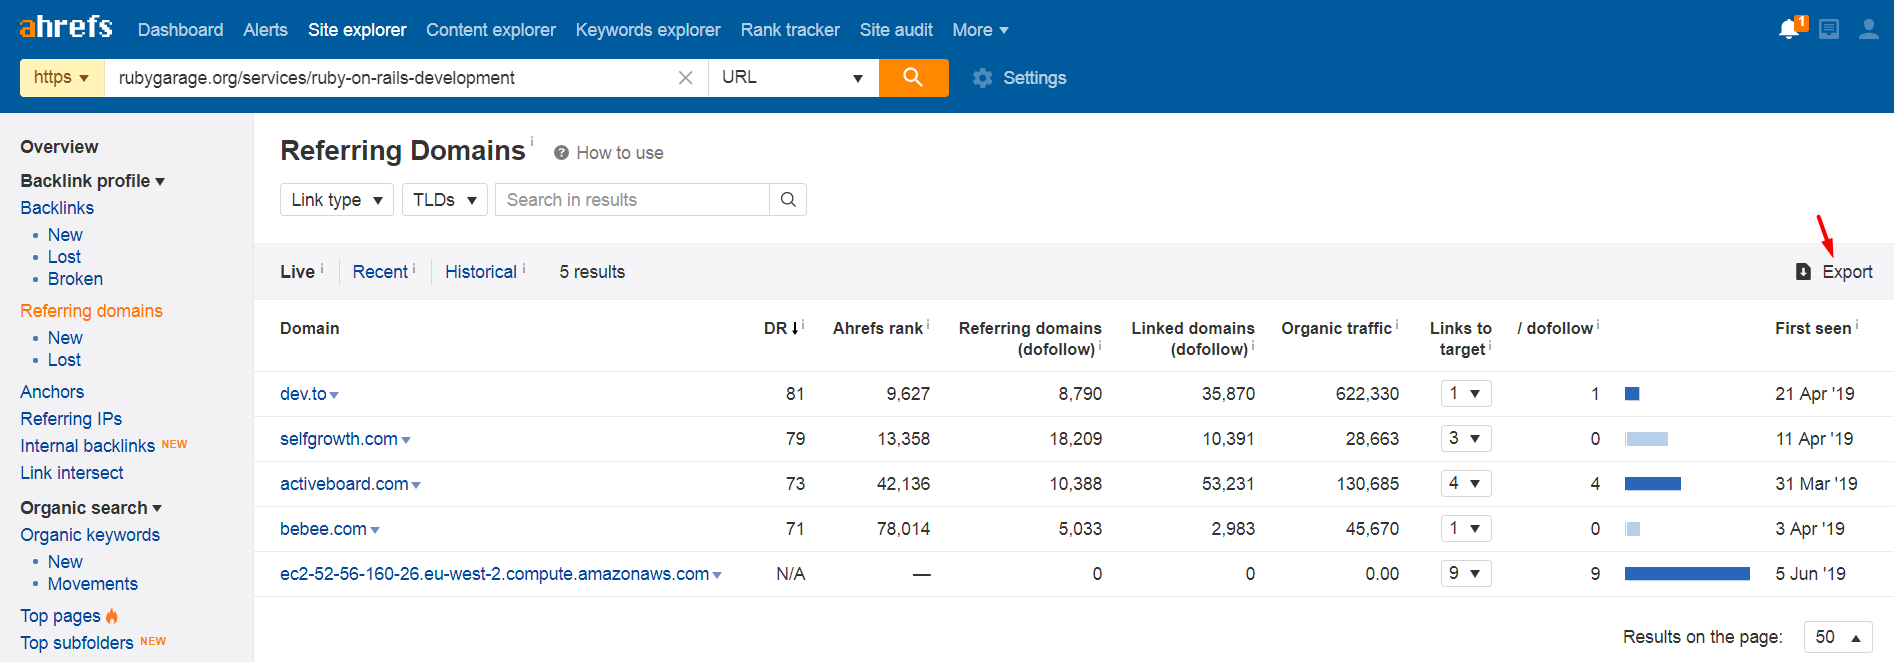The width and height of the screenshot is (1894, 662).
Task: Click the dofollow bar for the amazonaws row
Action: (x=1687, y=574)
